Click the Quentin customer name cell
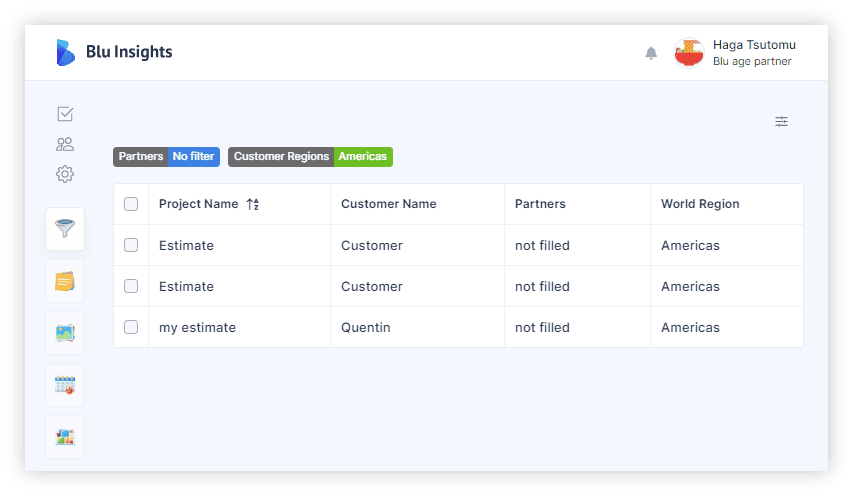 (x=366, y=327)
